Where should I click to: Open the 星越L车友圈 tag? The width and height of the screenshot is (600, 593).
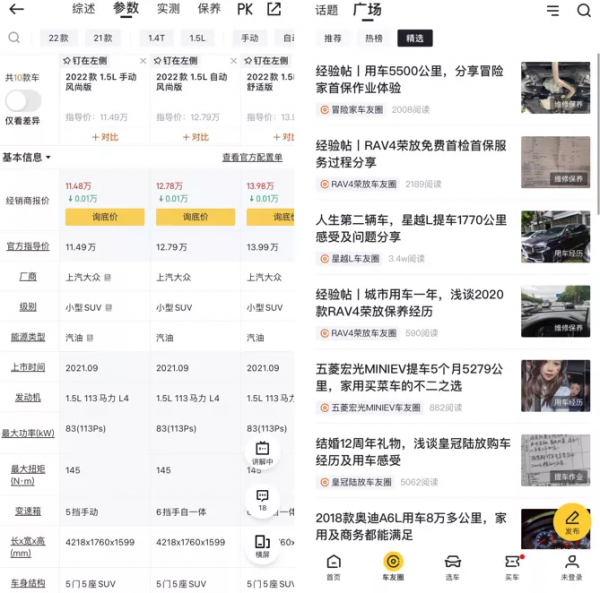(350, 259)
